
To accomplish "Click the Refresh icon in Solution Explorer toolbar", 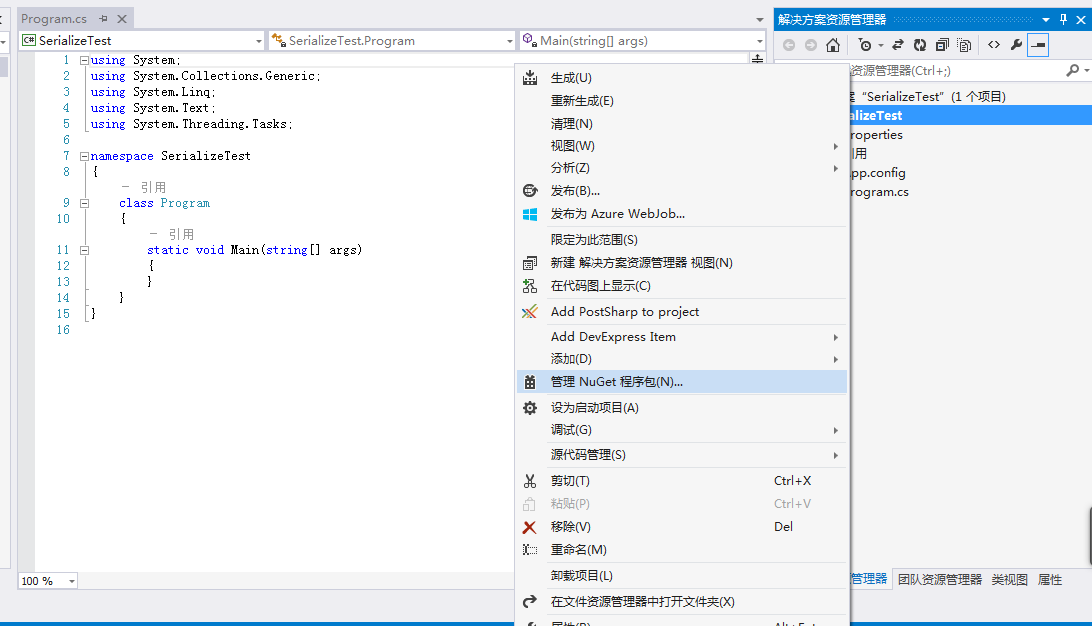I will pos(920,45).
